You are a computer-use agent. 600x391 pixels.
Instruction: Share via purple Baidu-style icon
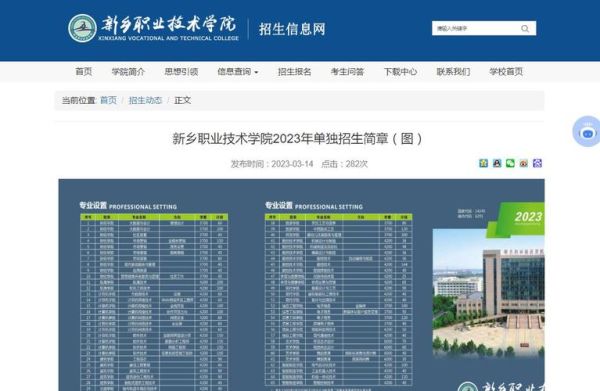pos(537,163)
